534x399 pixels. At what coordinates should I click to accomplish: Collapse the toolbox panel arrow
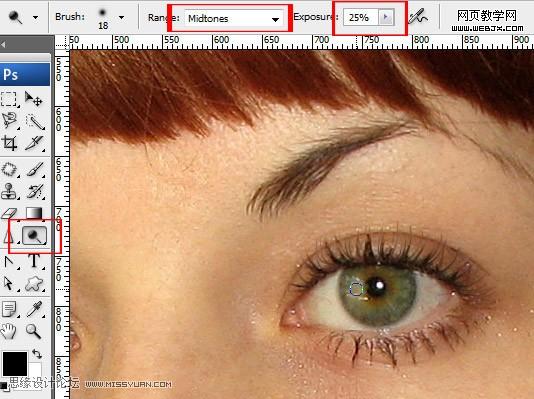pos(3,45)
